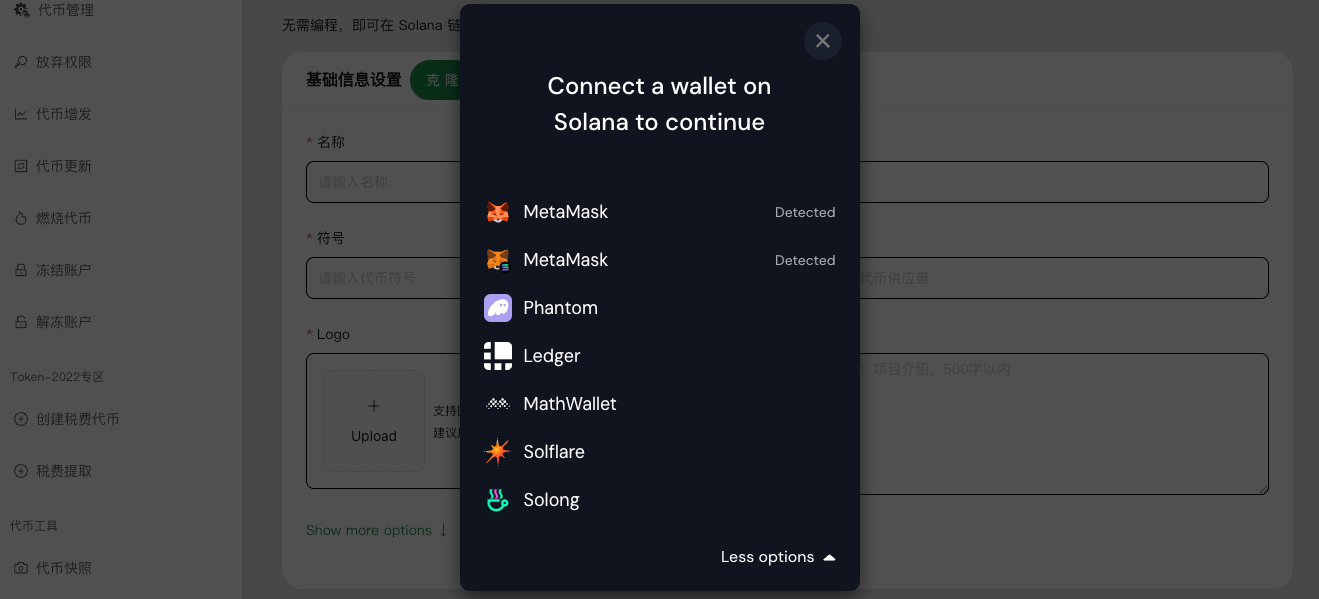Open 代币快照 in the sidebar
The width and height of the screenshot is (1319, 599).
[x=64, y=568]
